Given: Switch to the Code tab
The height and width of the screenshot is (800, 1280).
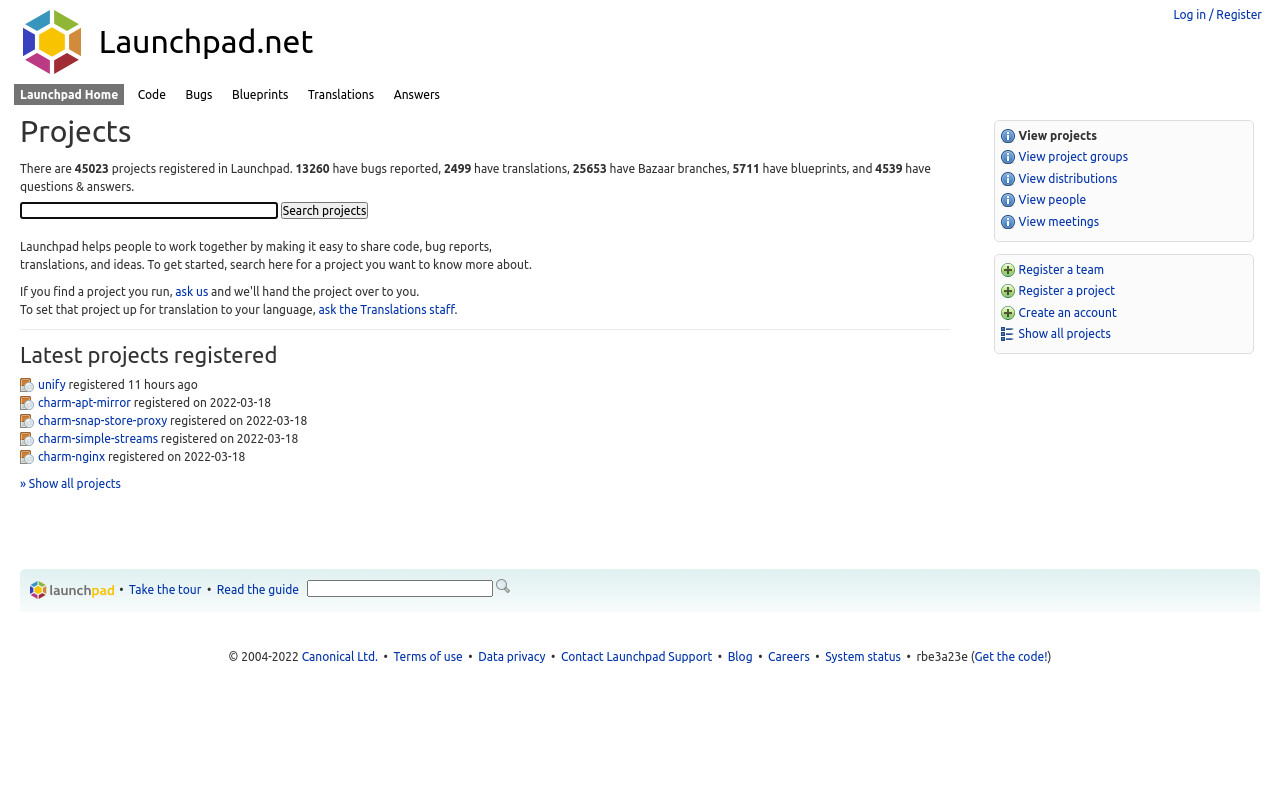Looking at the screenshot, I should tap(152, 95).
